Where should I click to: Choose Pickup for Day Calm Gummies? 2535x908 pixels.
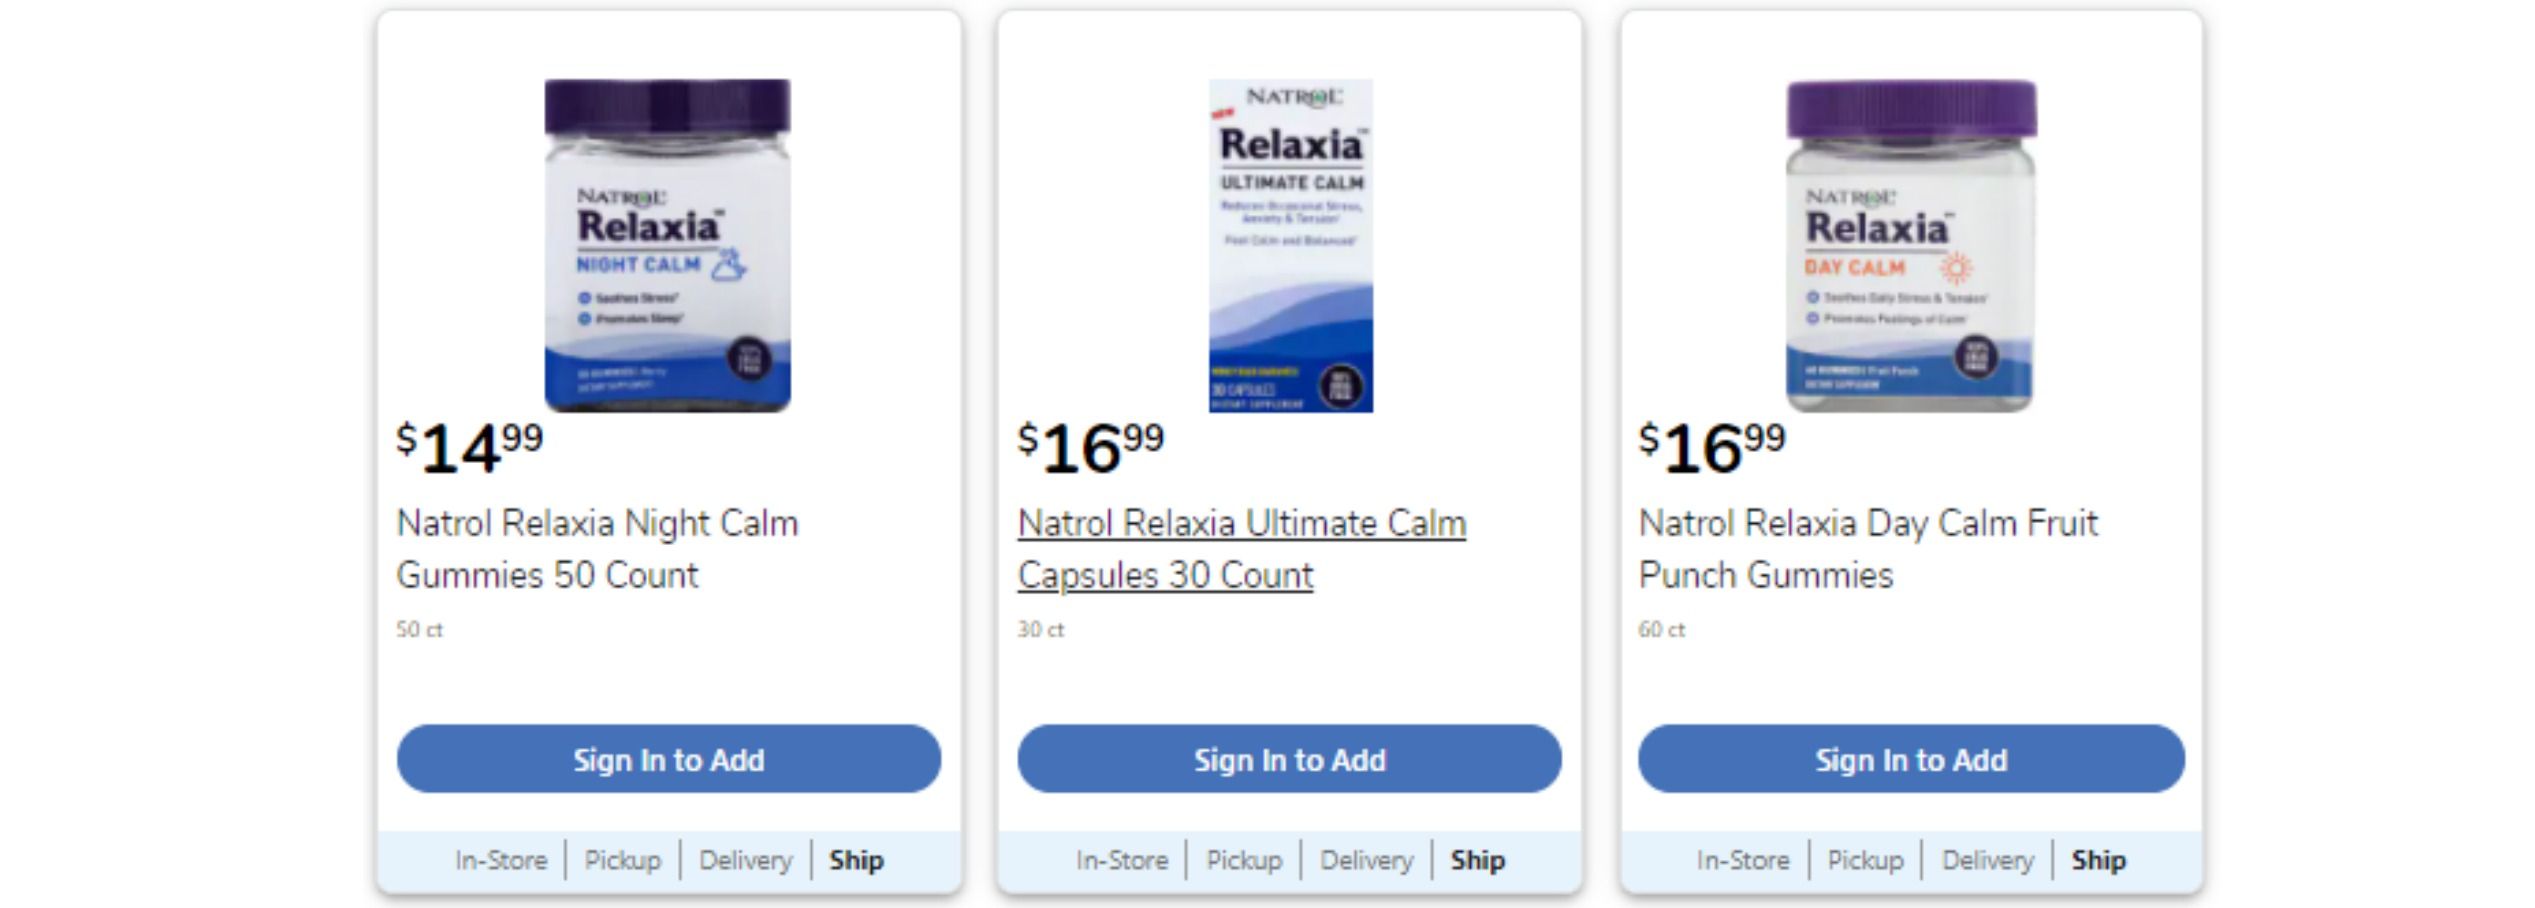(x=1865, y=860)
